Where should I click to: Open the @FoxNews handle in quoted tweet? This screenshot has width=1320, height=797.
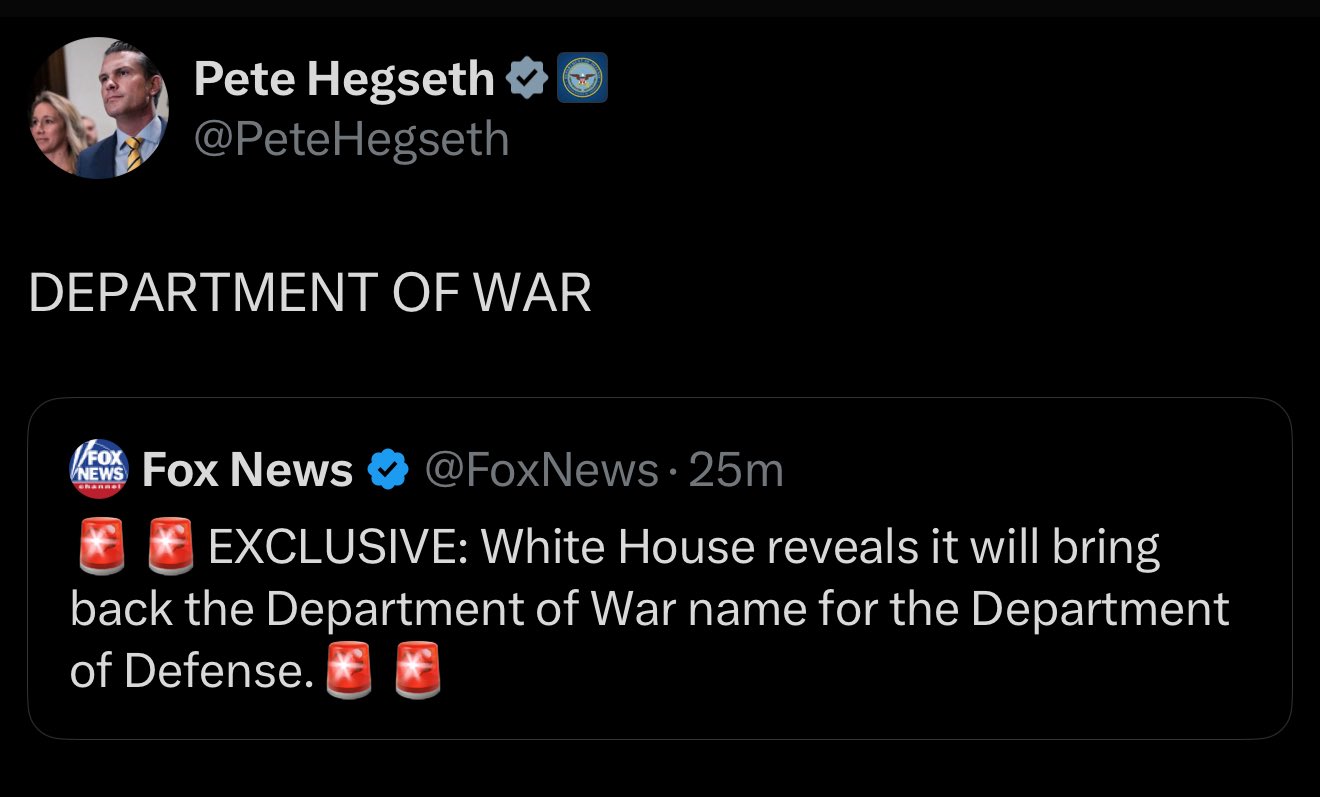(x=541, y=470)
